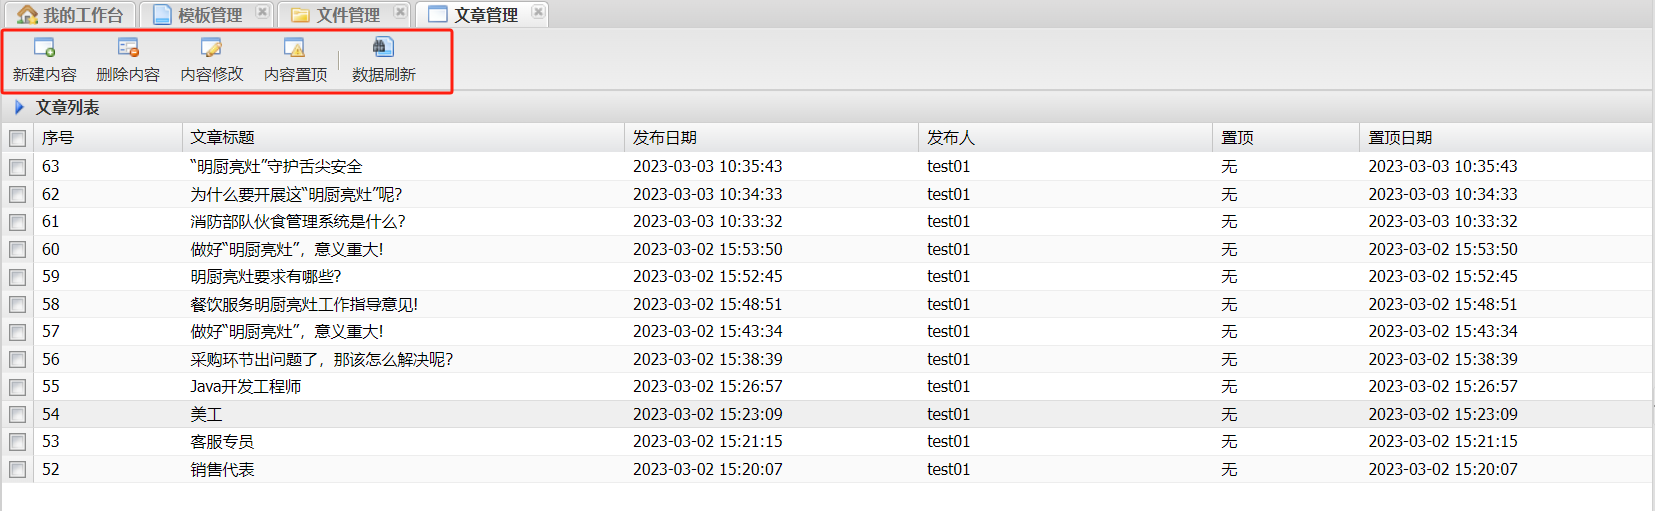Refresh data with 数据刷新 icon
The width and height of the screenshot is (1655, 511).
point(383,48)
